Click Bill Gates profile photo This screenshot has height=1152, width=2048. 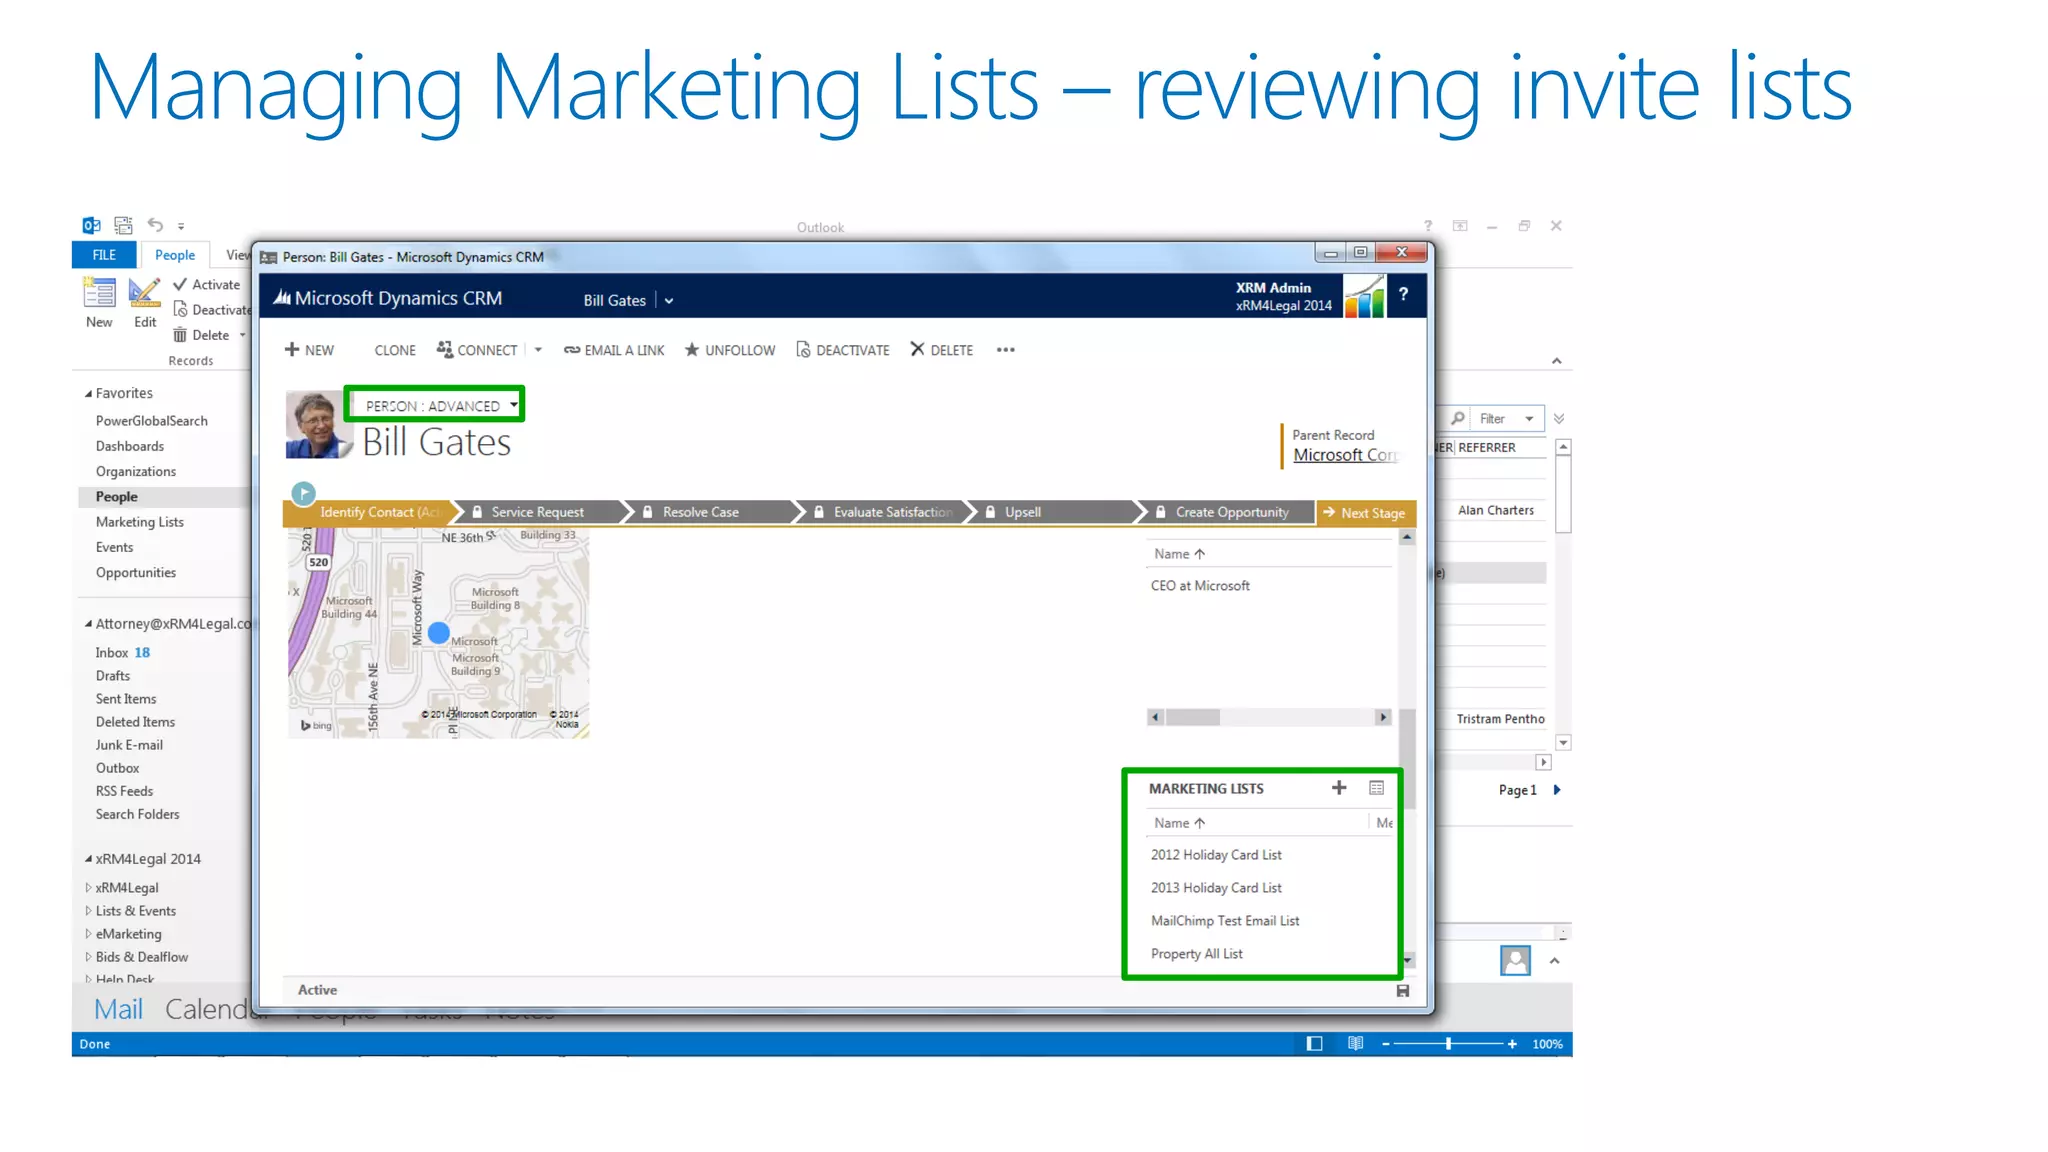click(319, 425)
